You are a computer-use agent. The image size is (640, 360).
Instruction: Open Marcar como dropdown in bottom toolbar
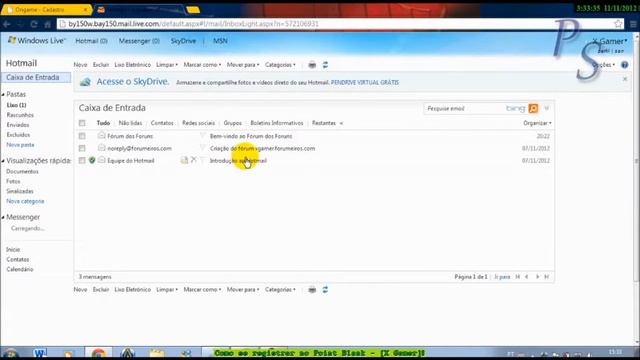click(x=202, y=289)
